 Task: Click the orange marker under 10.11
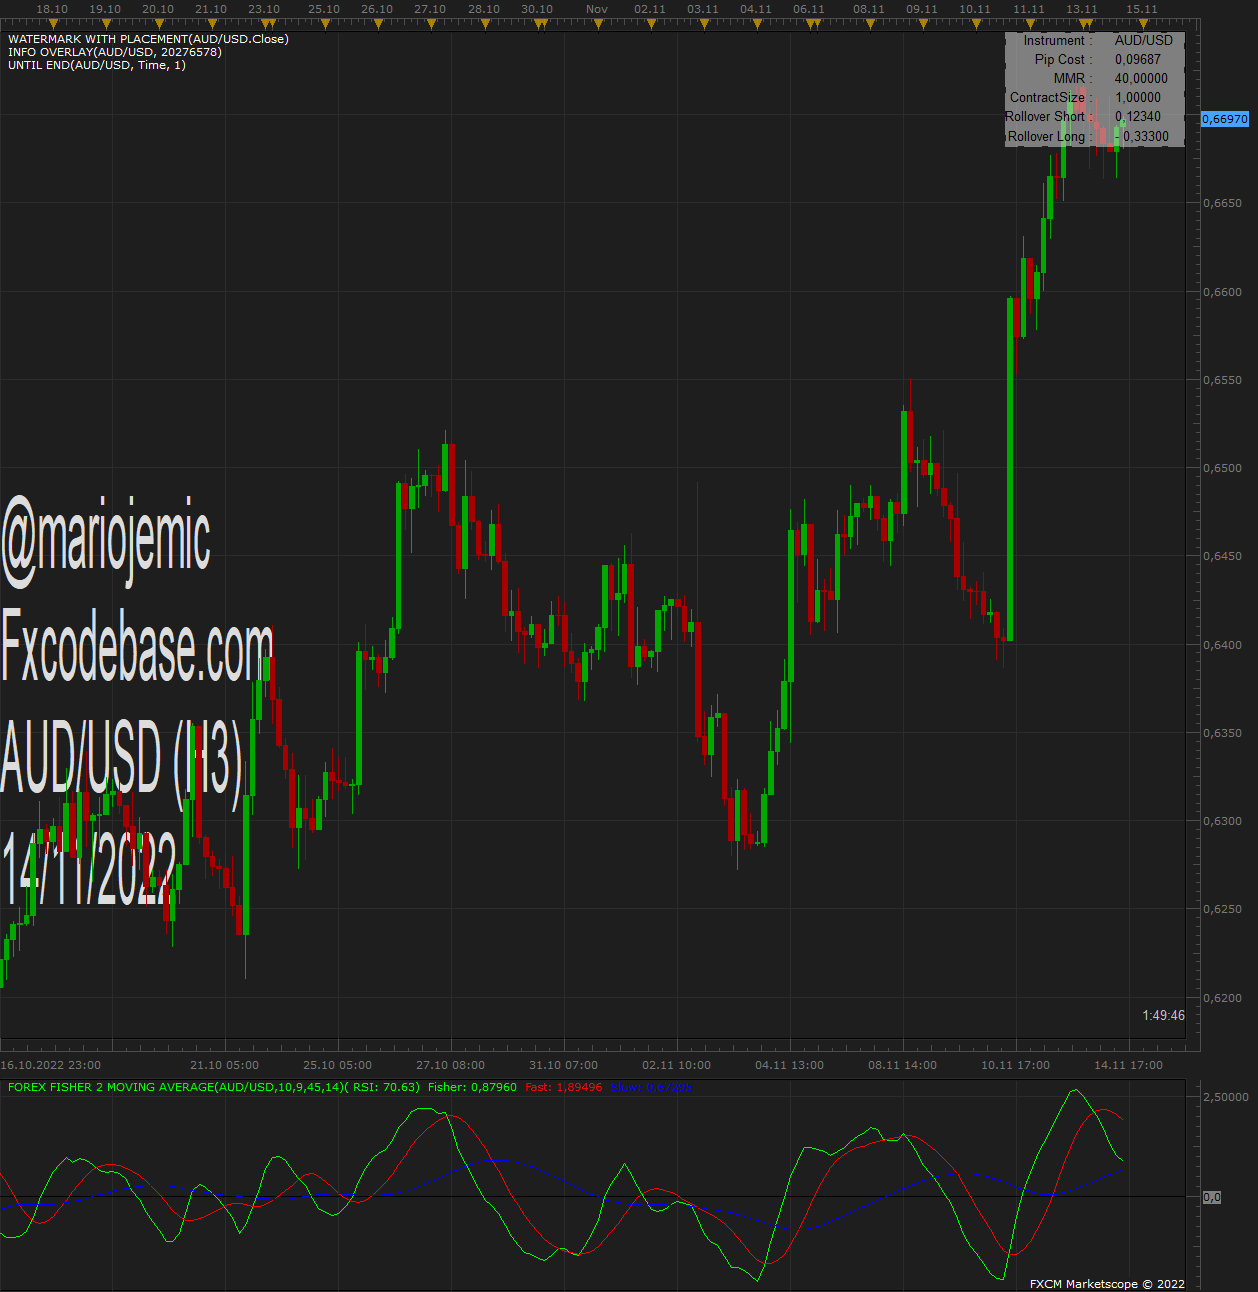[x=976, y=23]
